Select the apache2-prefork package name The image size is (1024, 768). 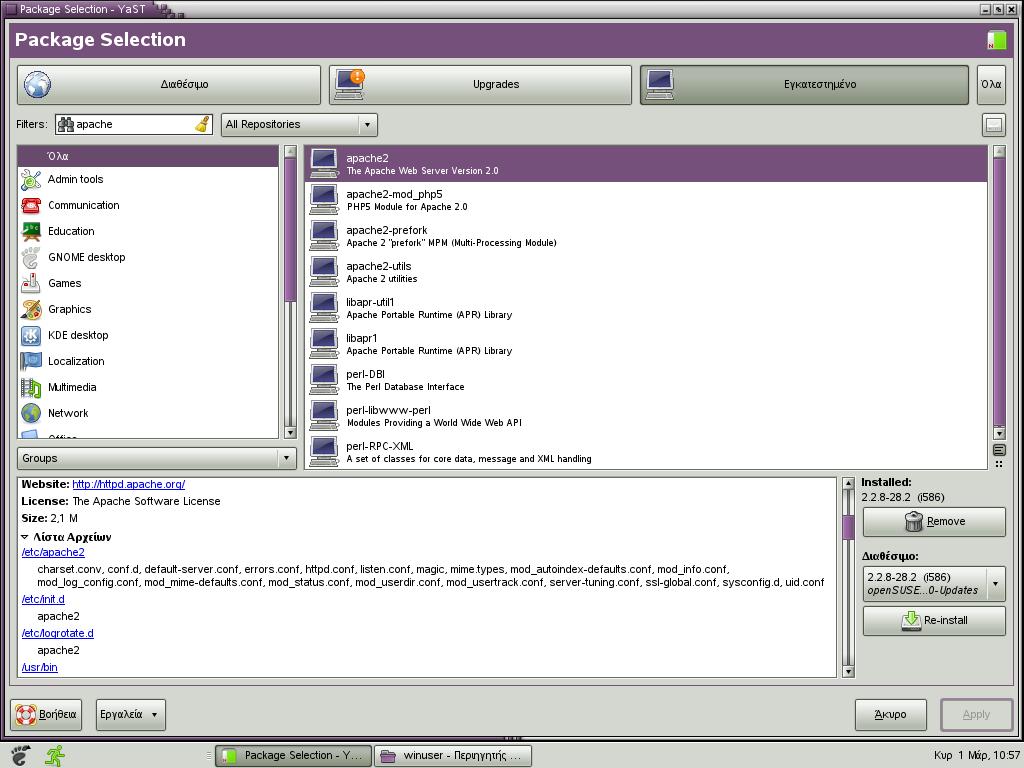pyautogui.click(x=387, y=230)
